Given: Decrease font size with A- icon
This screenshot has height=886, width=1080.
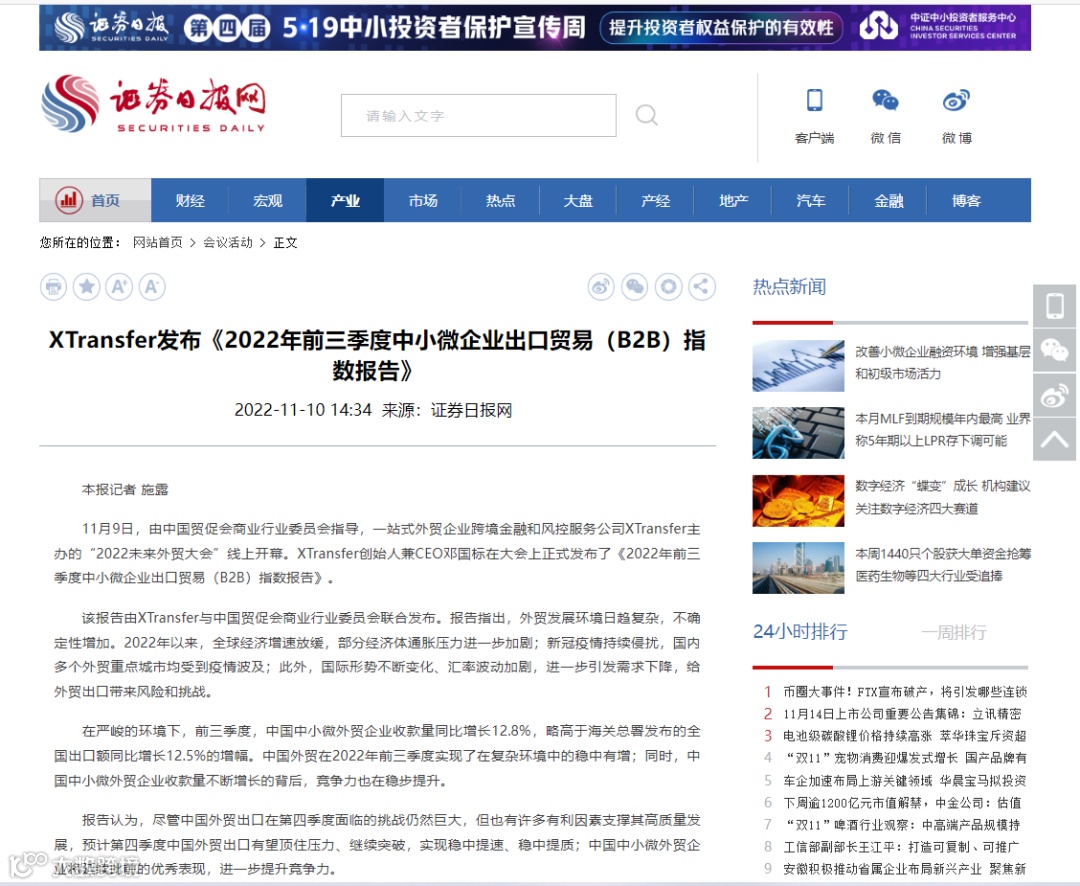Looking at the screenshot, I should click(x=152, y=287).
